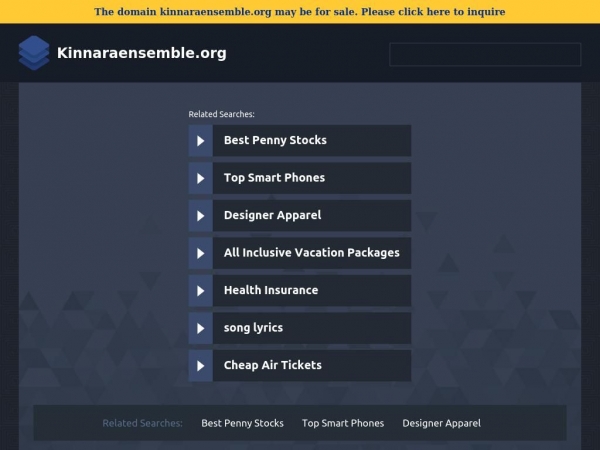Click arrow icon beside All Inclusive Vacation Packages

[201, 253]
